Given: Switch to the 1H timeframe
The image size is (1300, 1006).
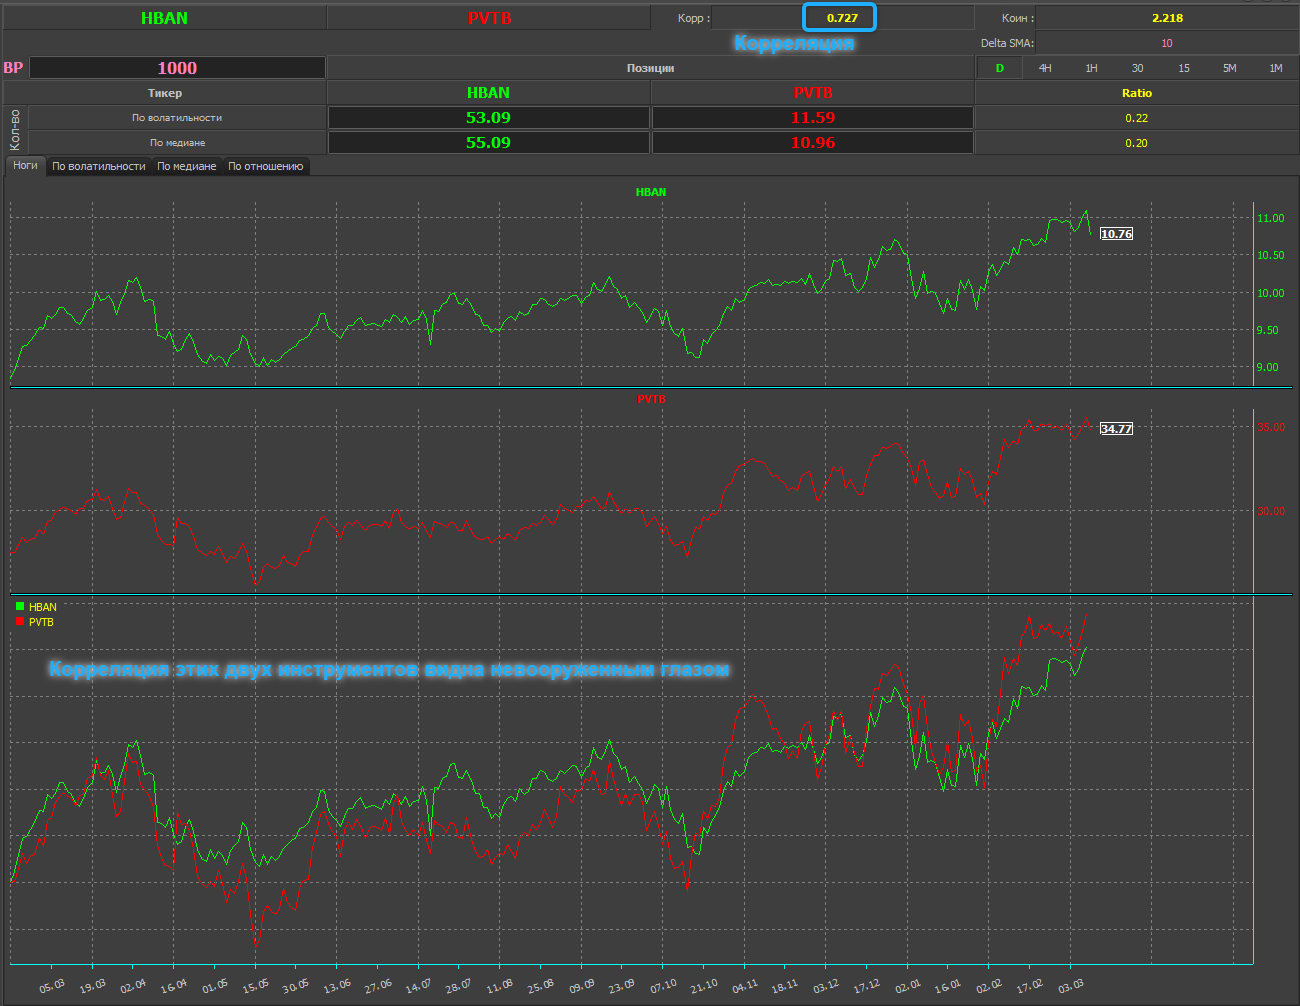Looking at the screenshot, I should point(1091,68).
